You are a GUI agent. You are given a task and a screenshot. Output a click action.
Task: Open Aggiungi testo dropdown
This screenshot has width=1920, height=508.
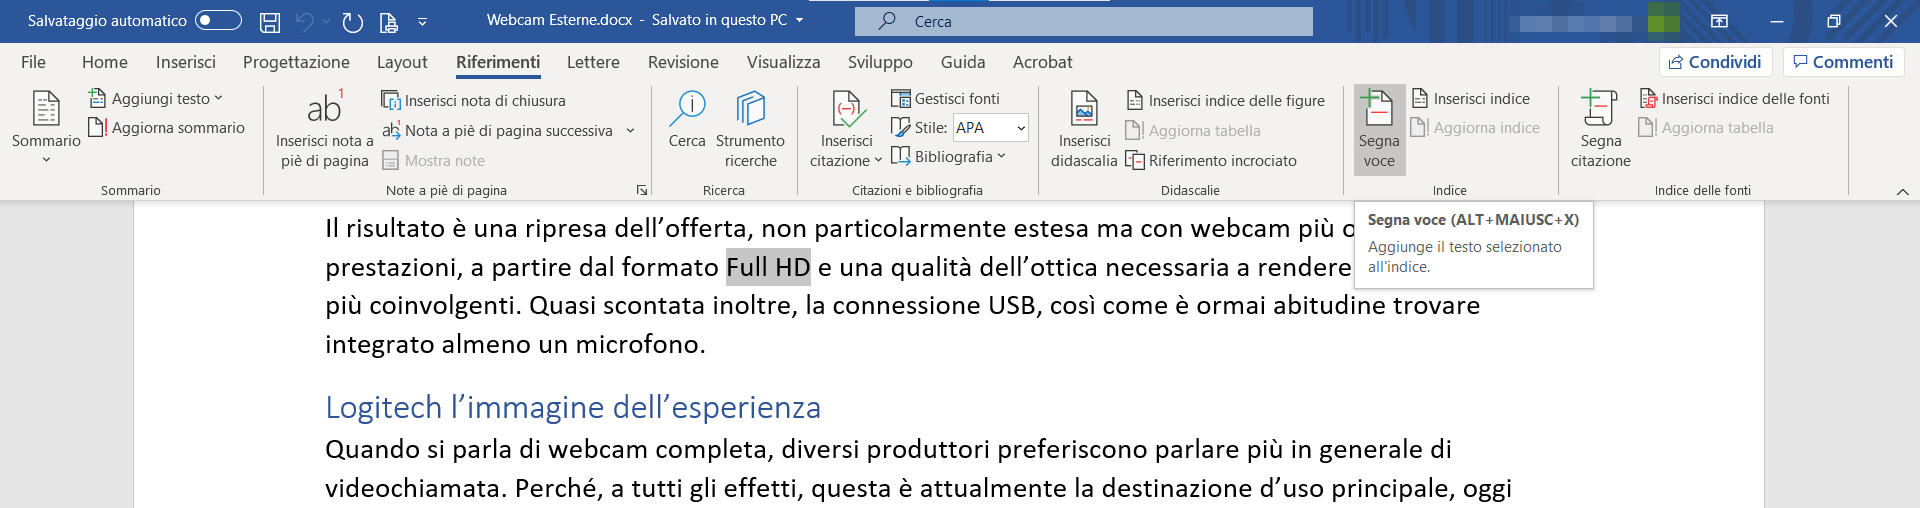point(156,98)
